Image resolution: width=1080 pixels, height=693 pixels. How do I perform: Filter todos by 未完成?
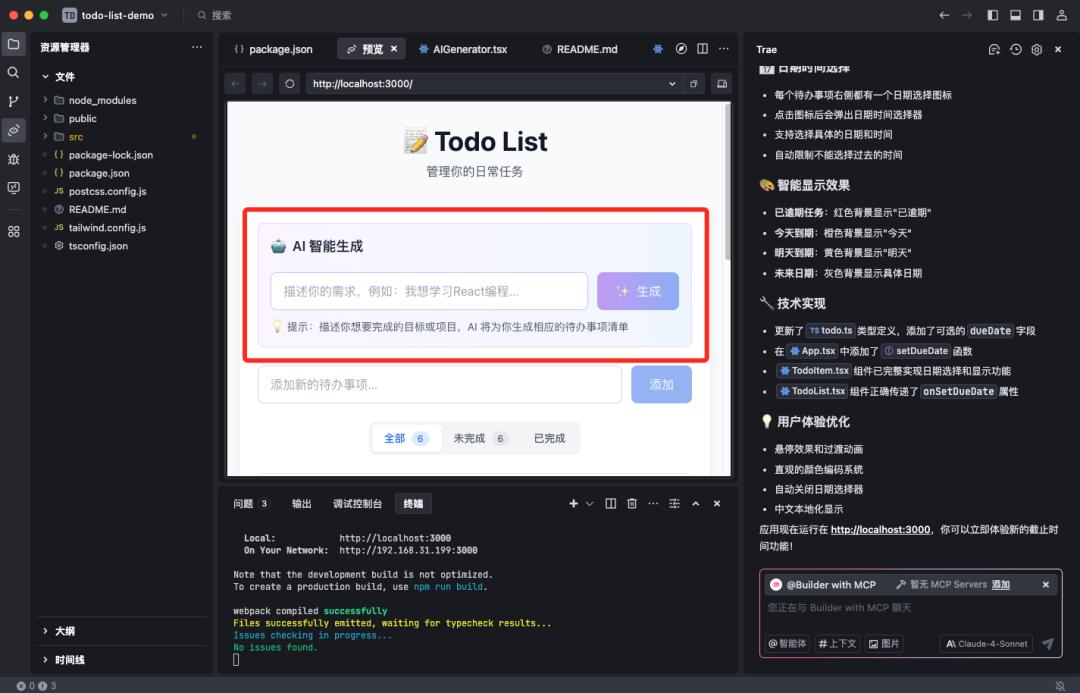pos(480,438)
